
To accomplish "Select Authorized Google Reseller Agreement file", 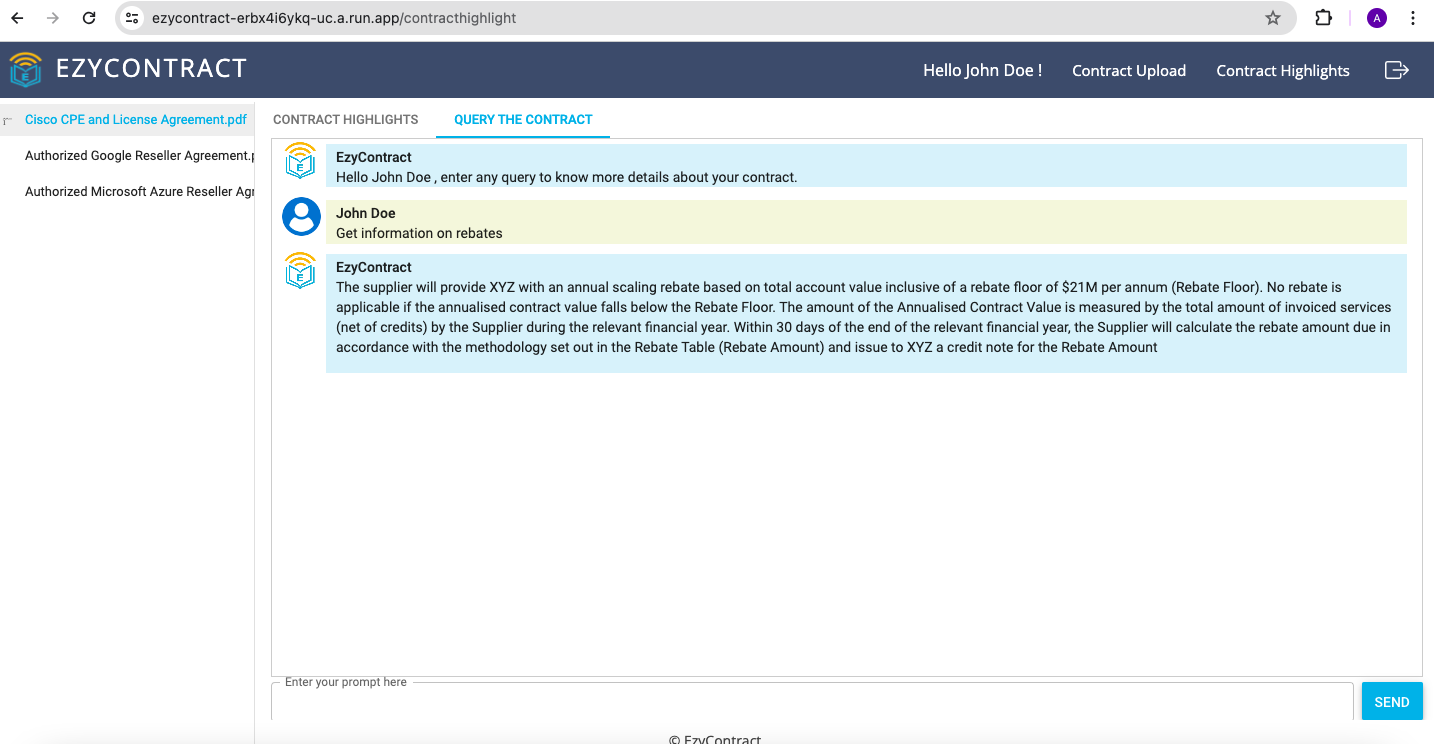I will point(127,155).
